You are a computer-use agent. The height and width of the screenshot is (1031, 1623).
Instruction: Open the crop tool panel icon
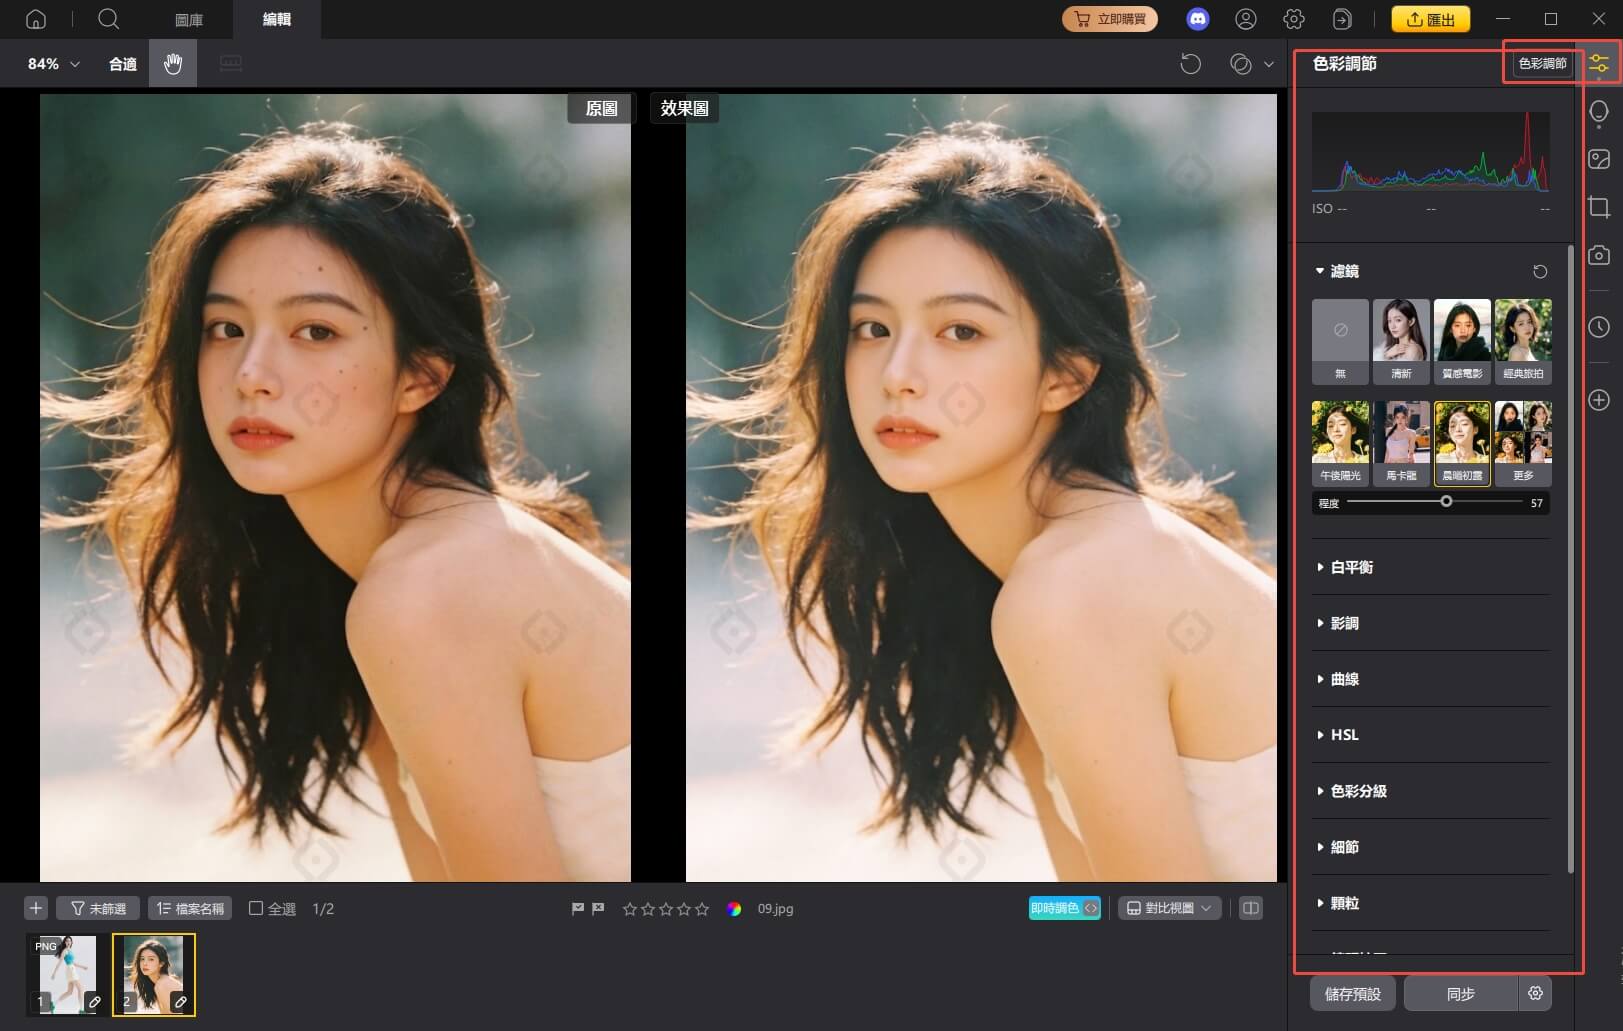[1599, 208]
